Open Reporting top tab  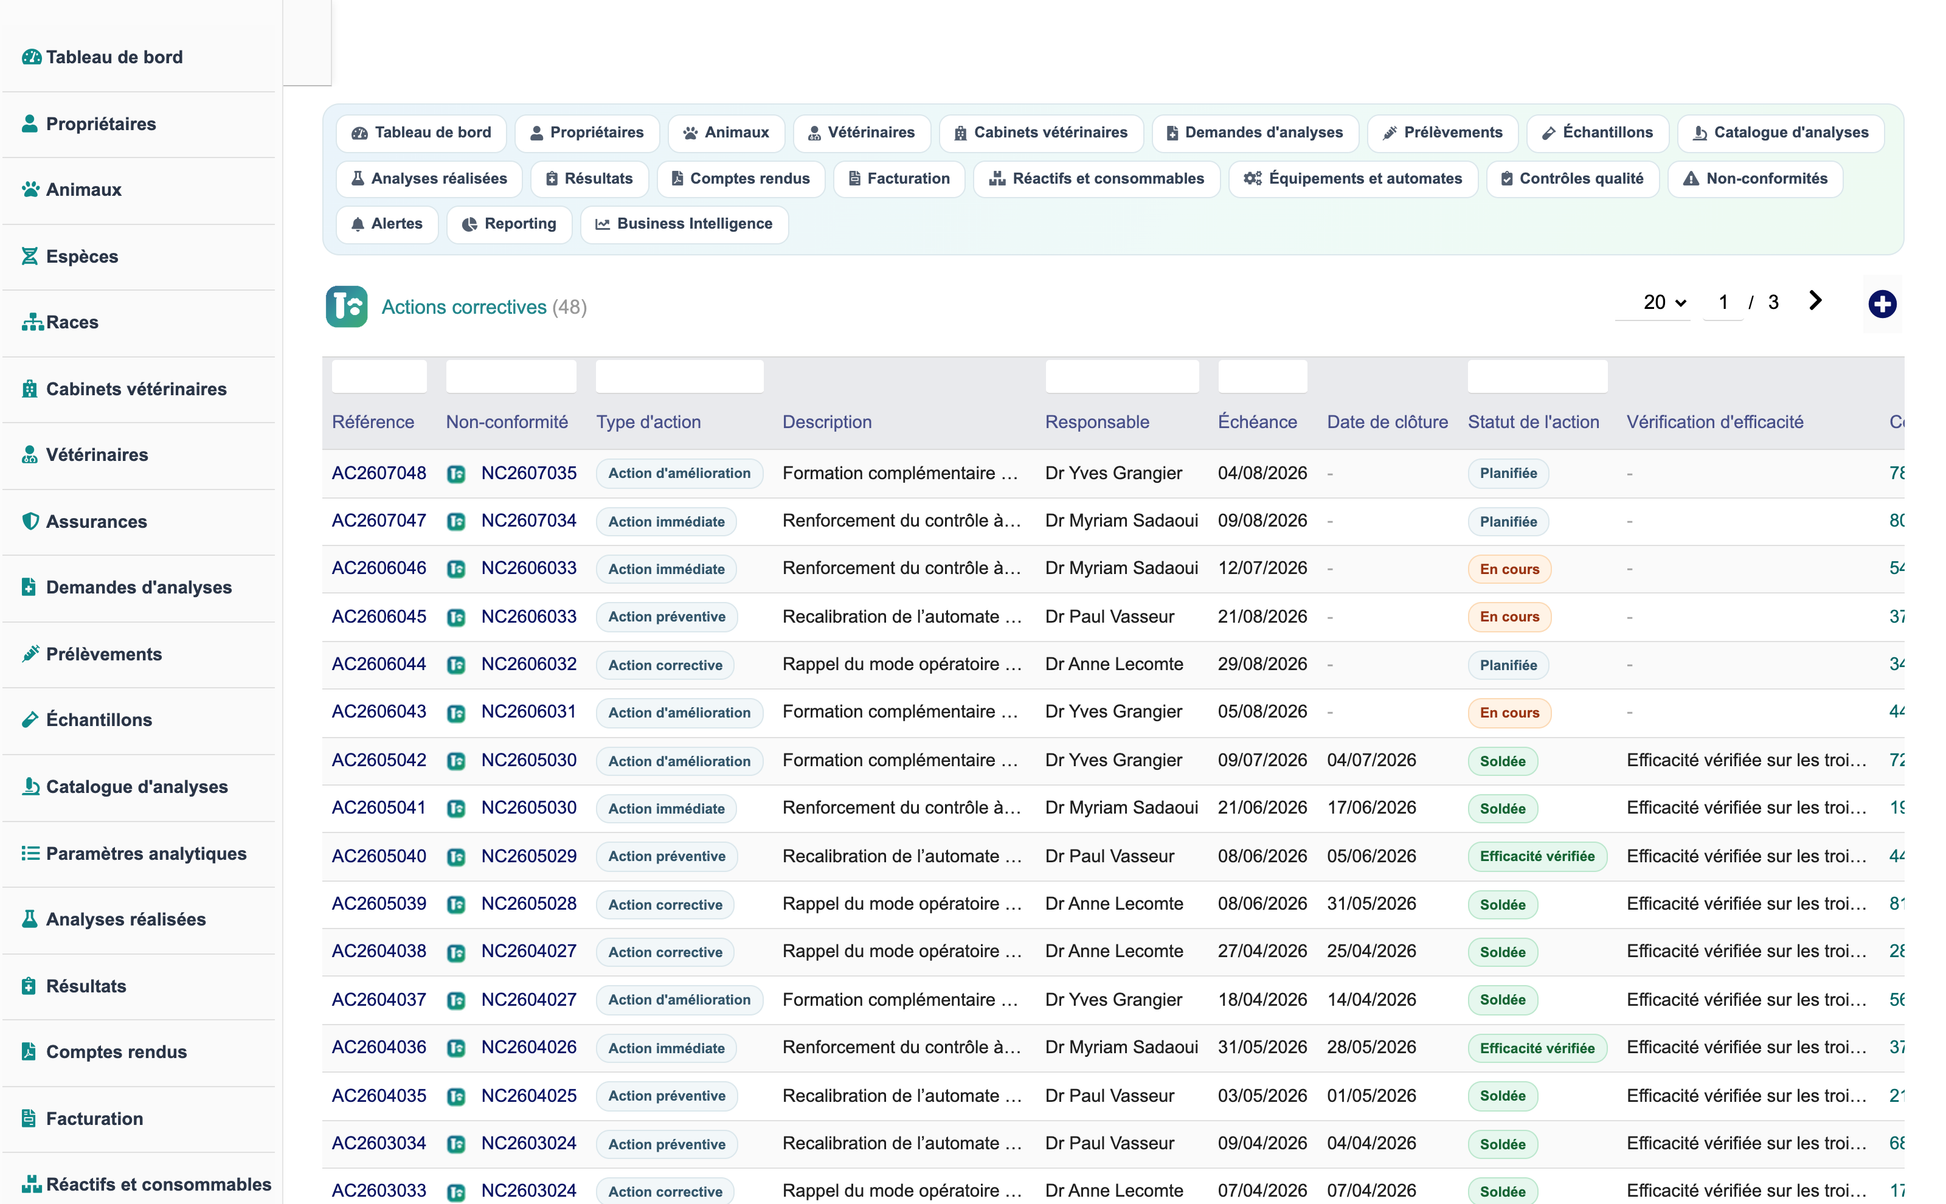point(509,224)
